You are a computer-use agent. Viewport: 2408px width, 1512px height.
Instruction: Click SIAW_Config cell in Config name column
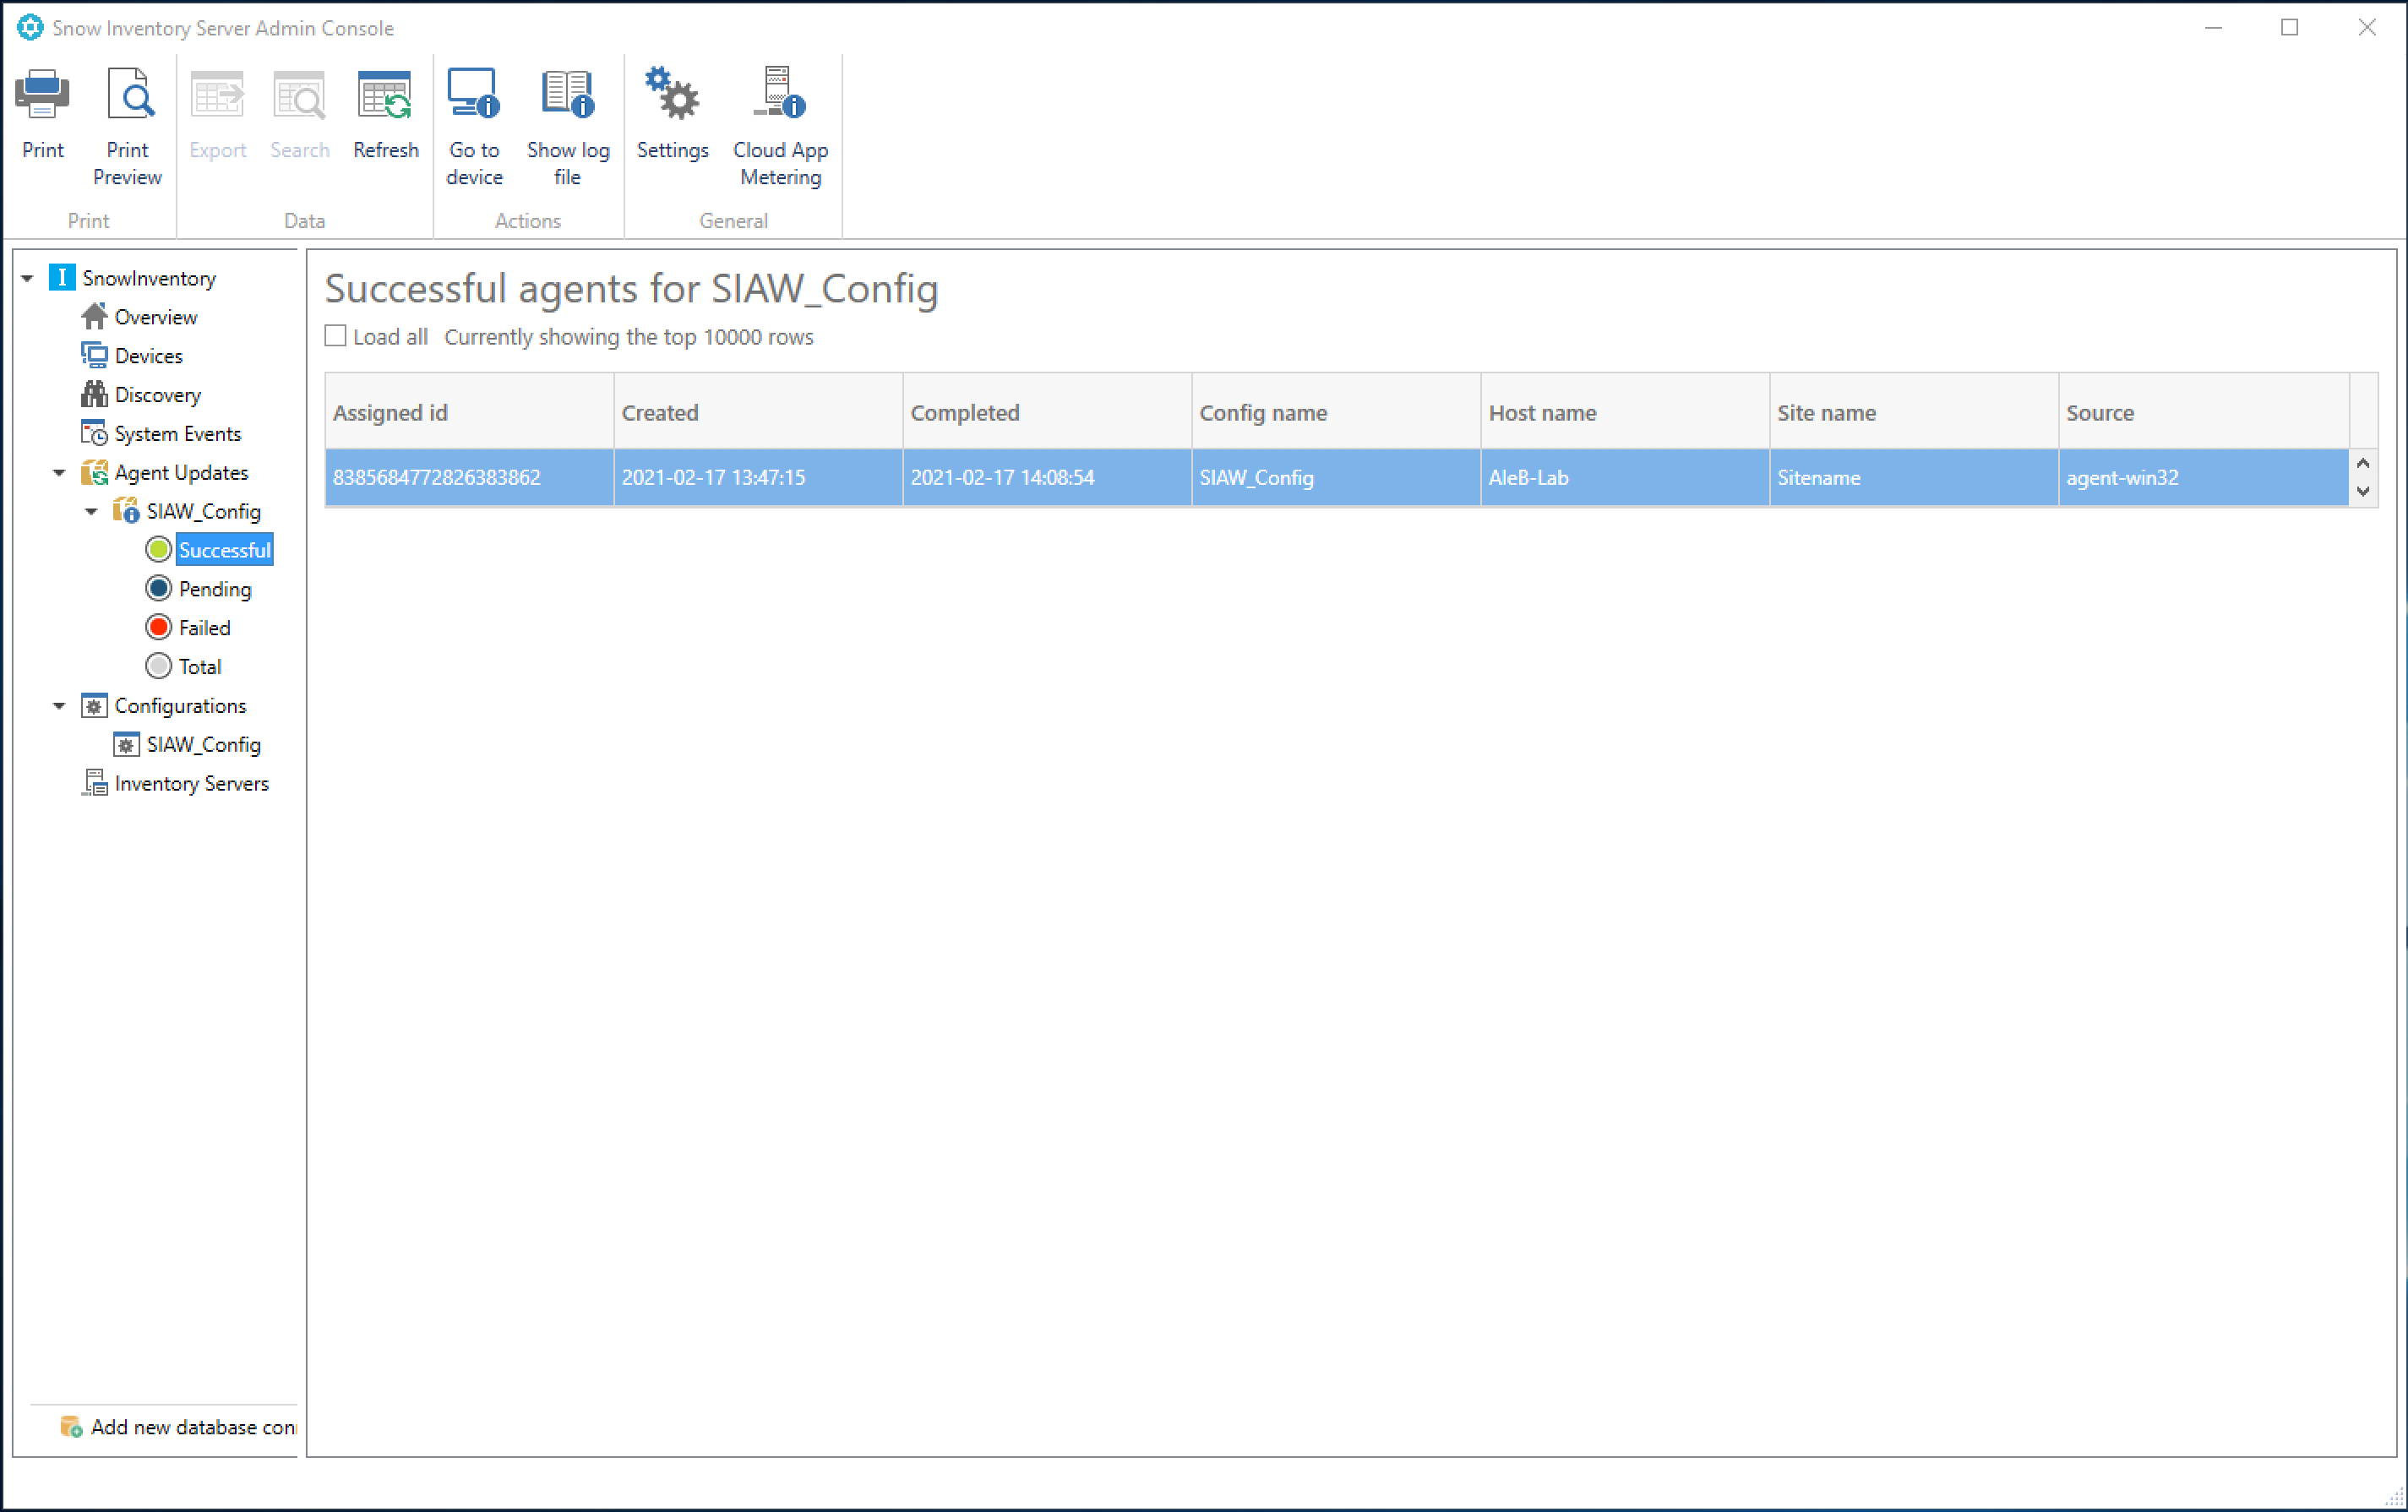pyautogui.click(x=1336, y=477)
